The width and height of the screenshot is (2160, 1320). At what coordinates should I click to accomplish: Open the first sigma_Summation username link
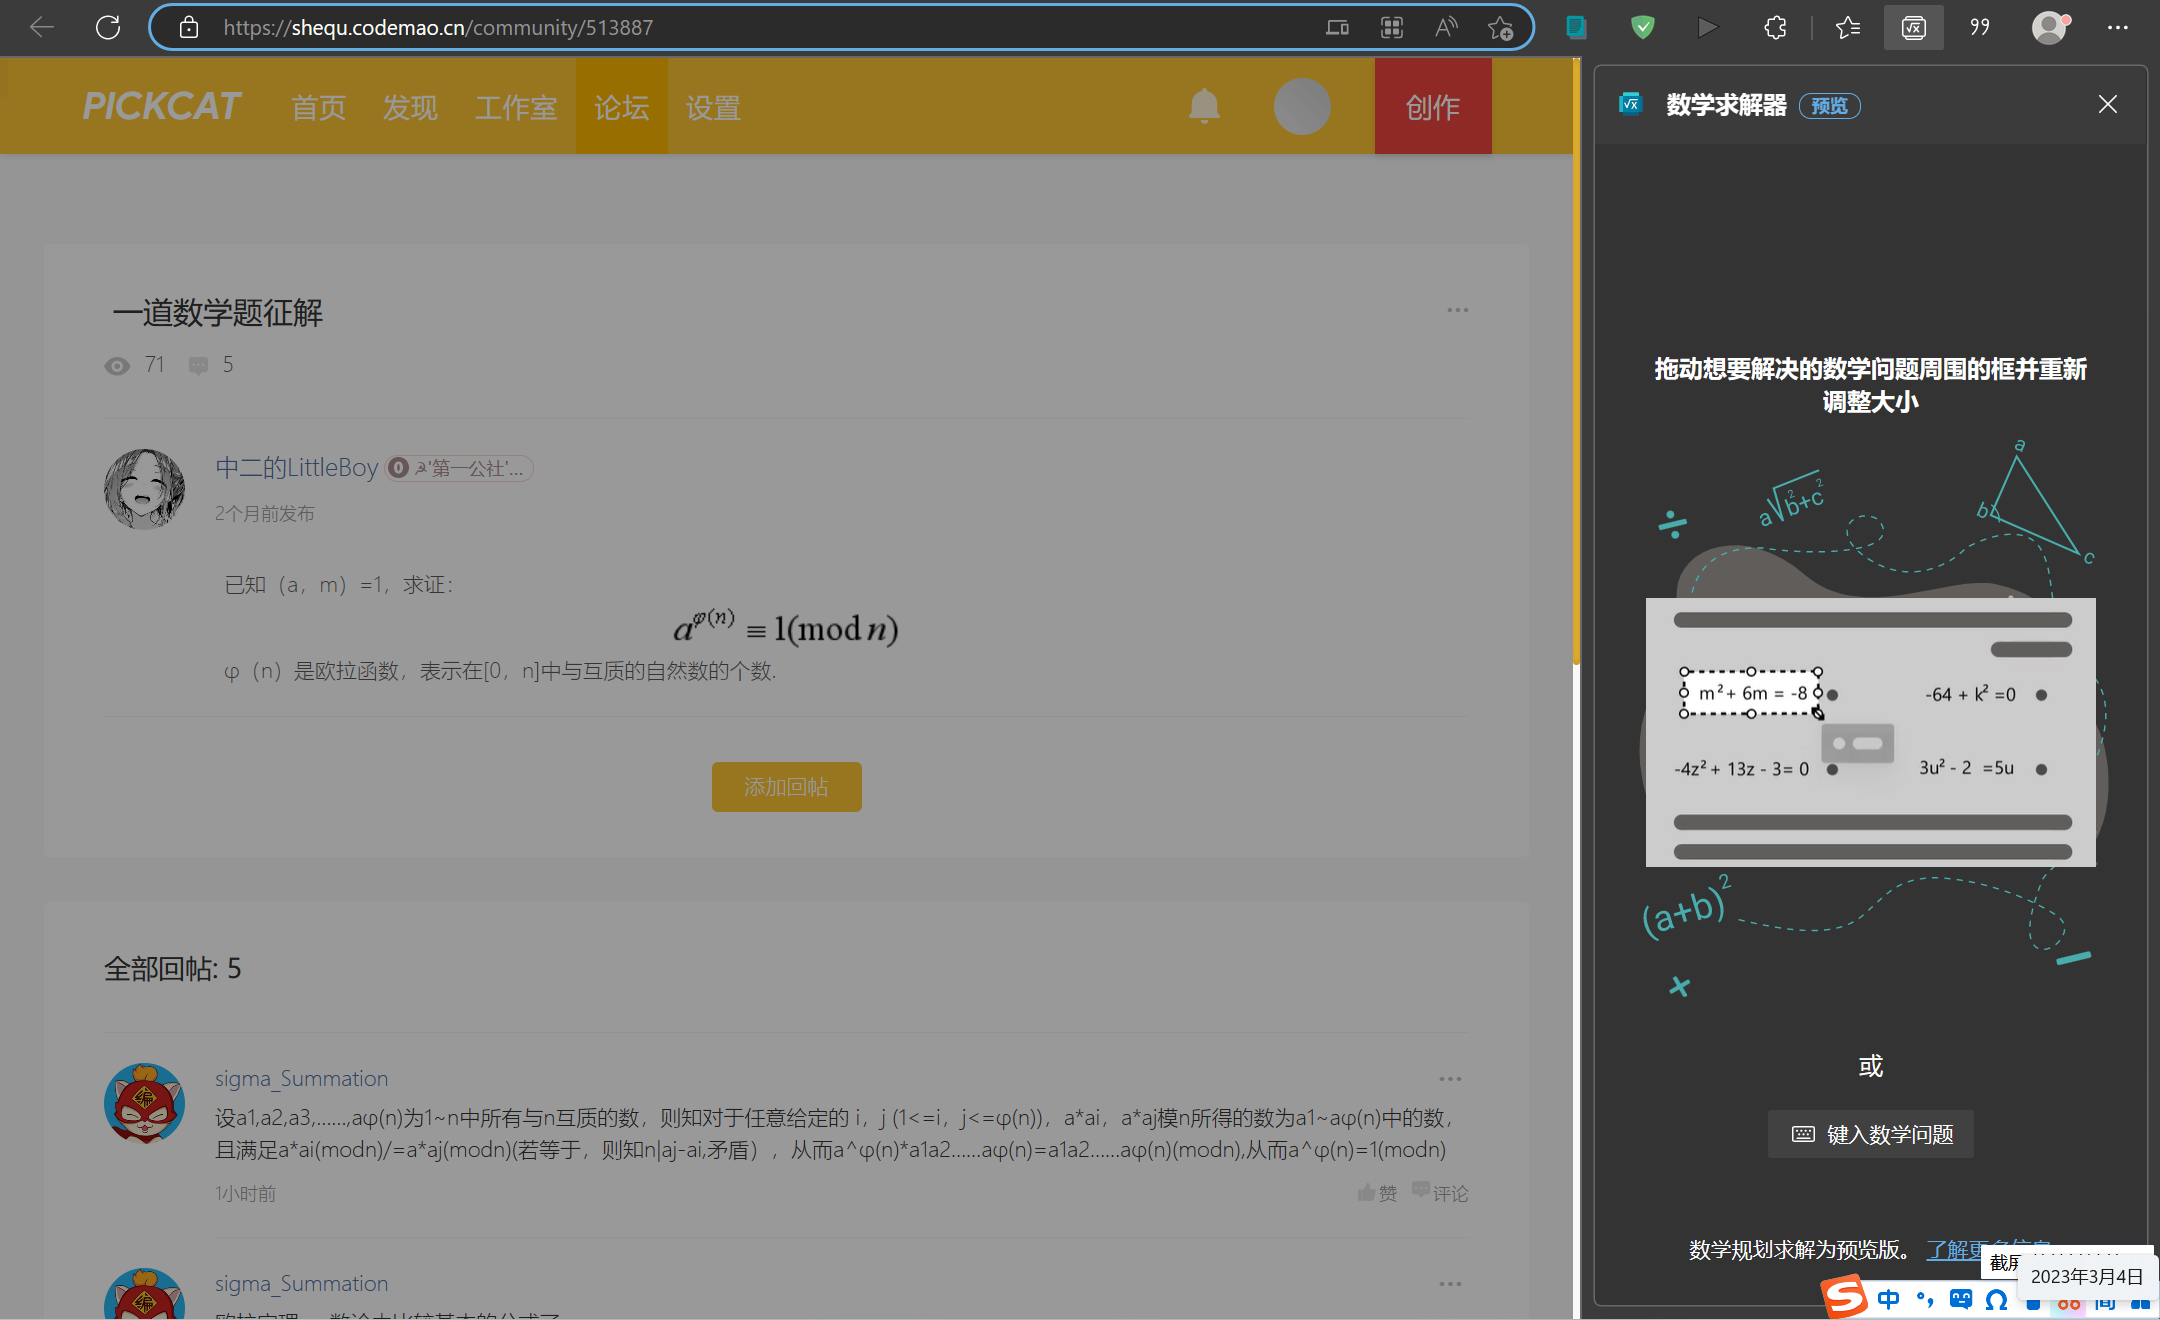point(302,1079)
